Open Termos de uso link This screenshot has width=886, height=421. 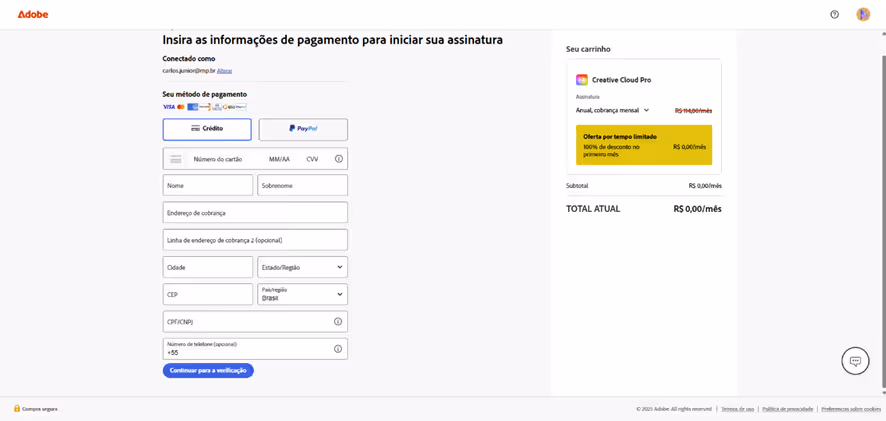[737, 409]
